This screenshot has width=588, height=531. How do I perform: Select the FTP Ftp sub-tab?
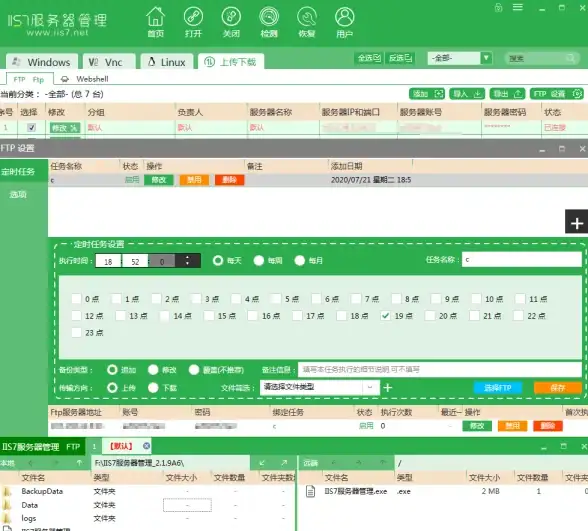click(29, 80)
